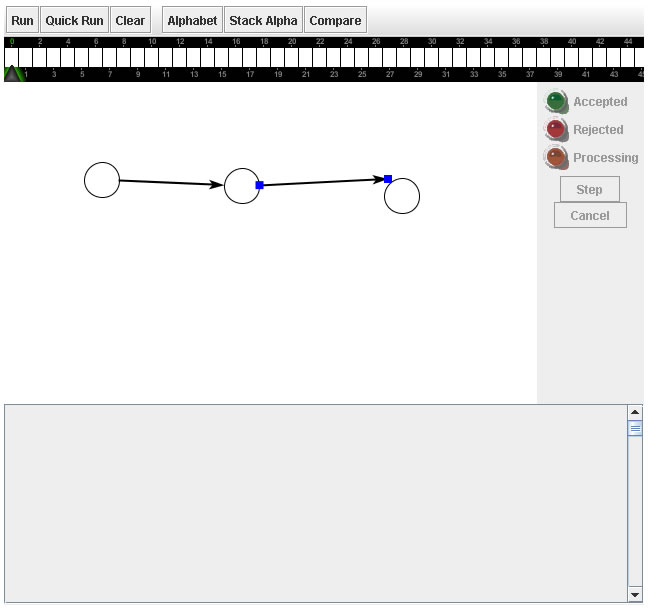Screen dimensions: 655x609
Task: Select the middle state circle
Action: pyautogui.click(x=241, y=186)
